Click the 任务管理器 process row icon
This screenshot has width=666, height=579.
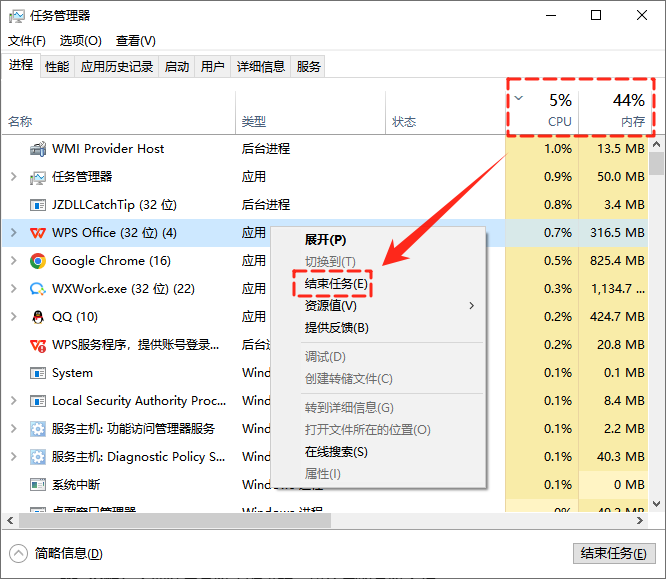point(38,177)
